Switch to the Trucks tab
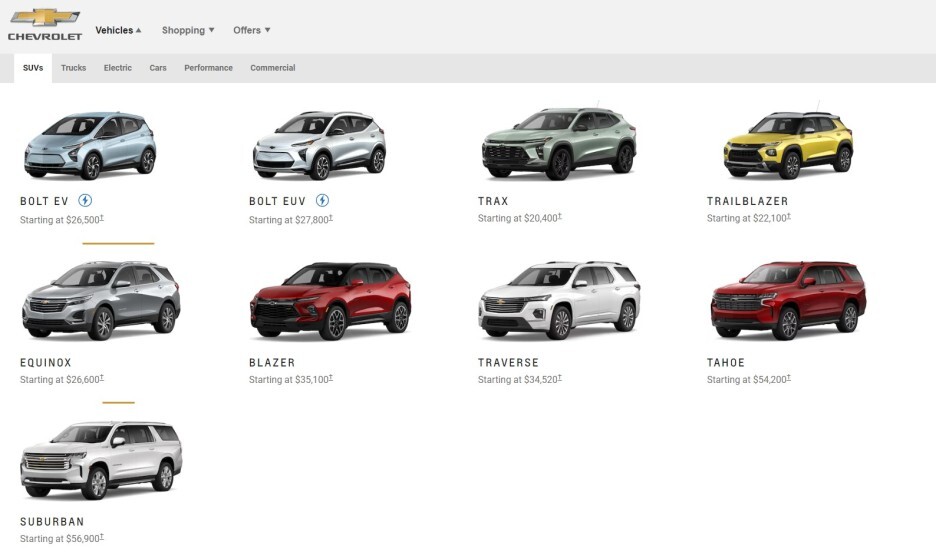 click(x=73, y=68)
